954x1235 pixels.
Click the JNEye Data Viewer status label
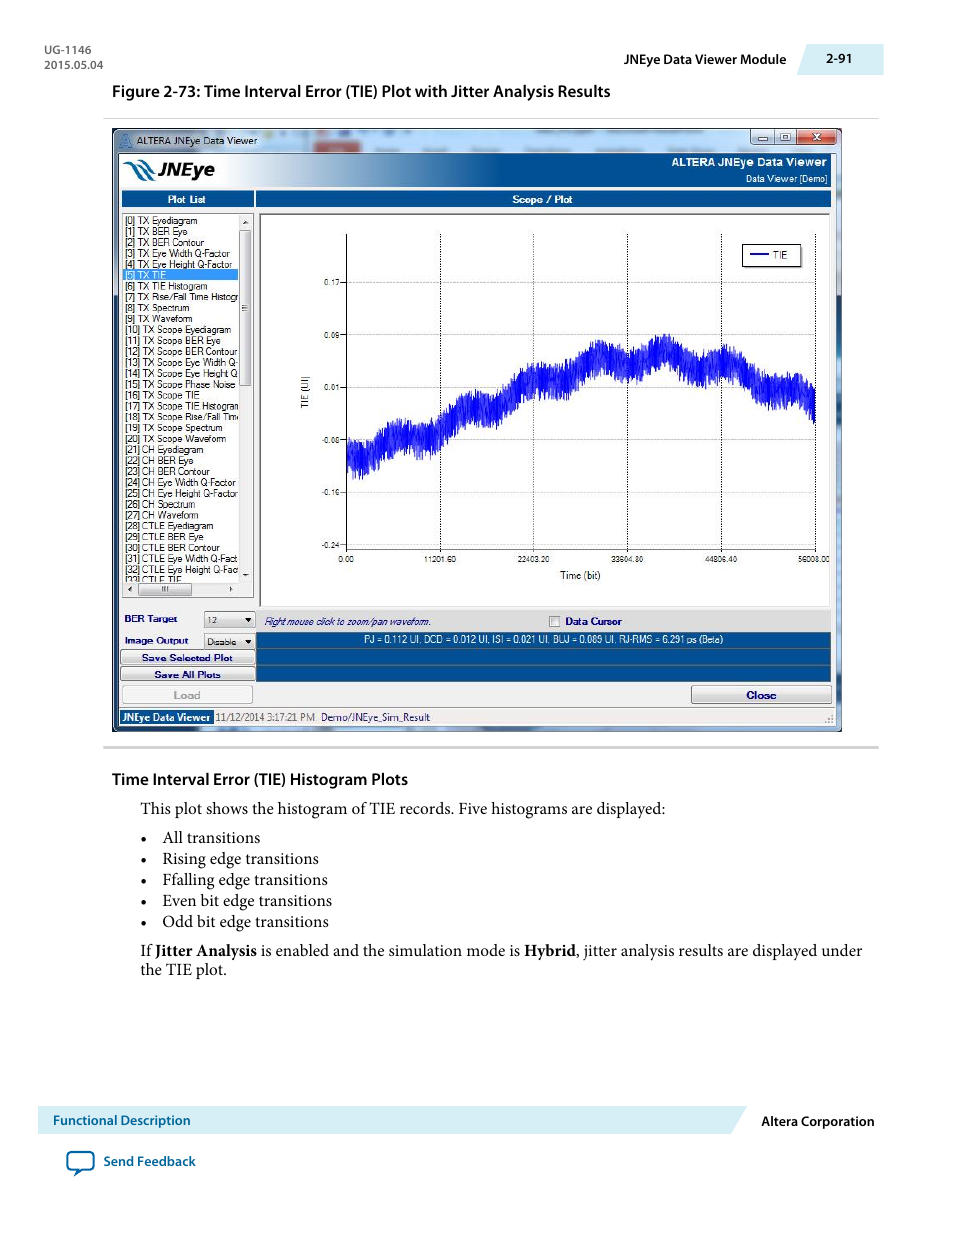point(166,718)
